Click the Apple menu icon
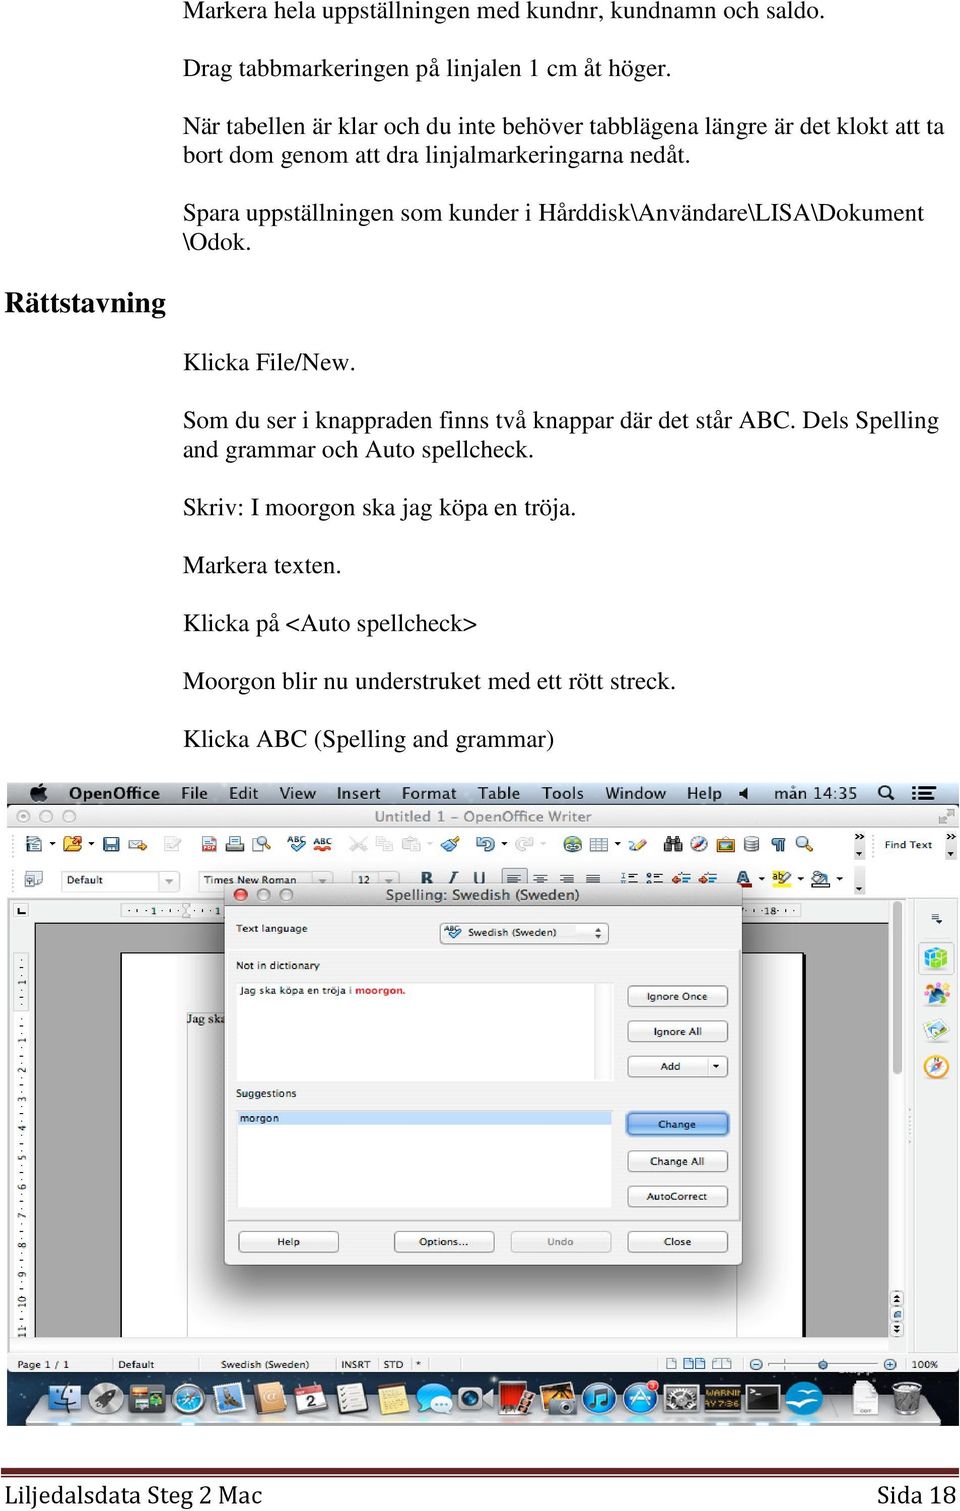Image resolution: width=960 pixels, height=1511 pixels. click(38, 793)
